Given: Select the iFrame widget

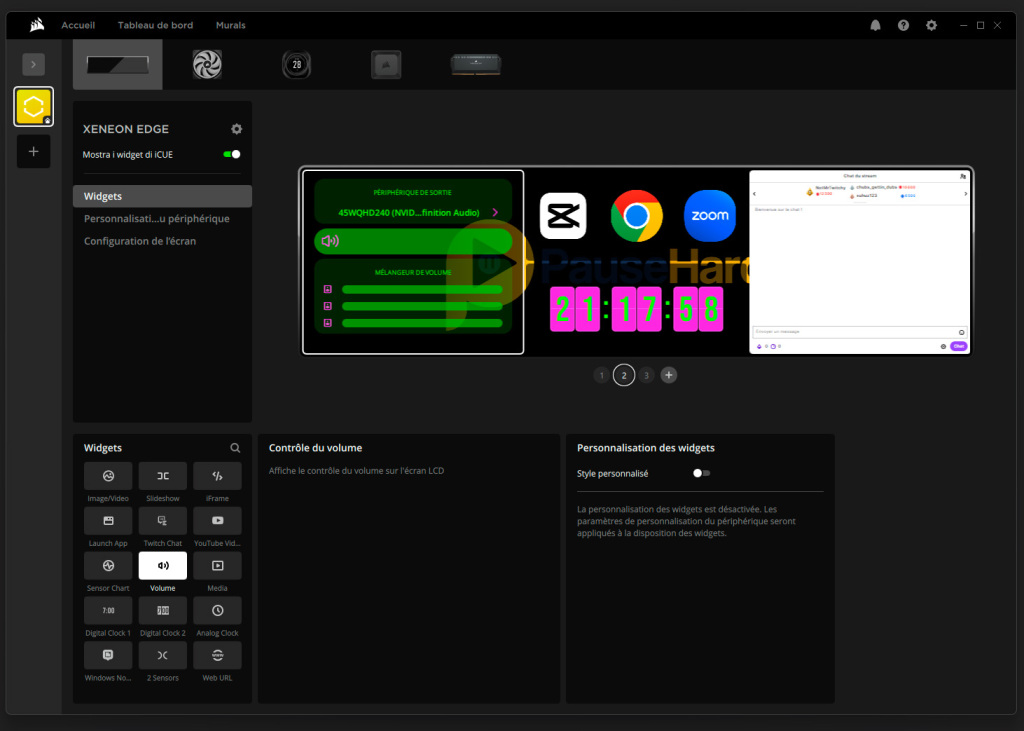Looking at the screenshot, I should point(217,476).
